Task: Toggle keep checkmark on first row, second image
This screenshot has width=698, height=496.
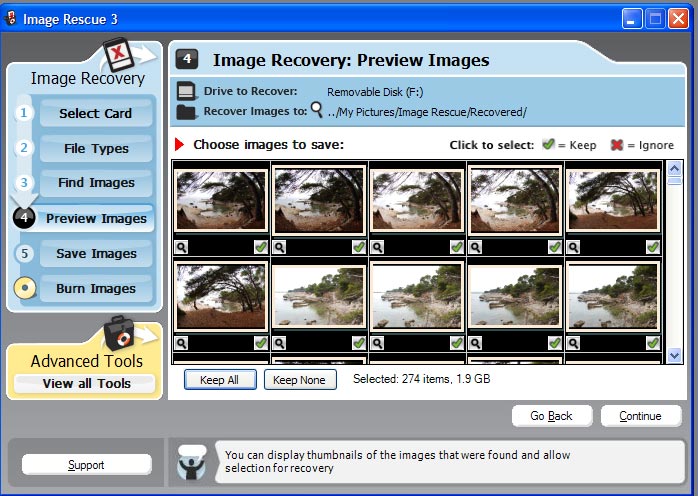Action: 359,247
